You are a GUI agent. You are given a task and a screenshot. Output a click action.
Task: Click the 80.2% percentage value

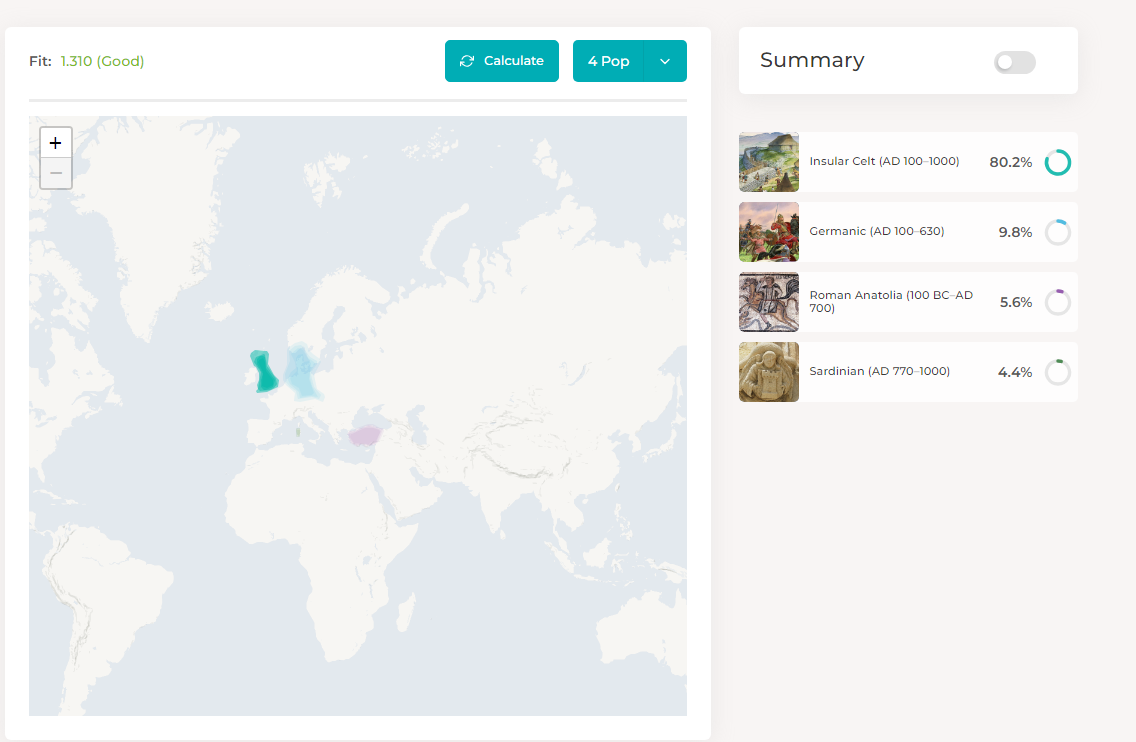pos(1011,162)
